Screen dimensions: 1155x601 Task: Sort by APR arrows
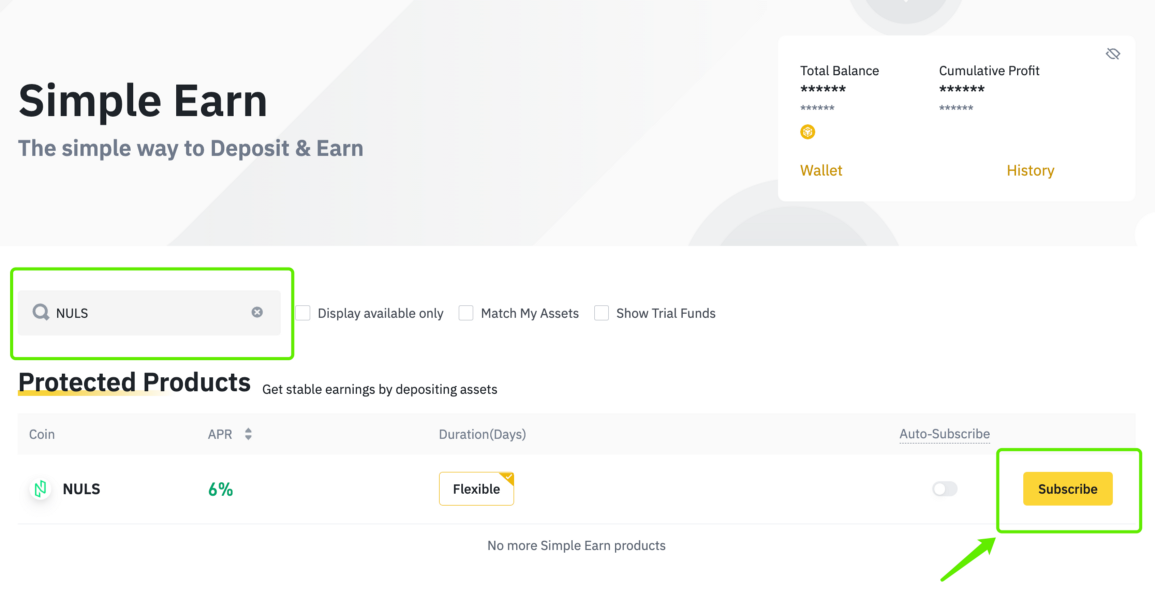click(x=248, y=434)
